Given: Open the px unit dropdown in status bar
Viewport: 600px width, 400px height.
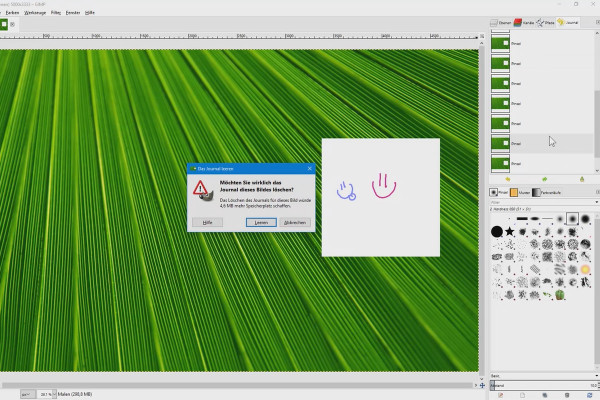Looking at the screenshot, I should point(28,394).
